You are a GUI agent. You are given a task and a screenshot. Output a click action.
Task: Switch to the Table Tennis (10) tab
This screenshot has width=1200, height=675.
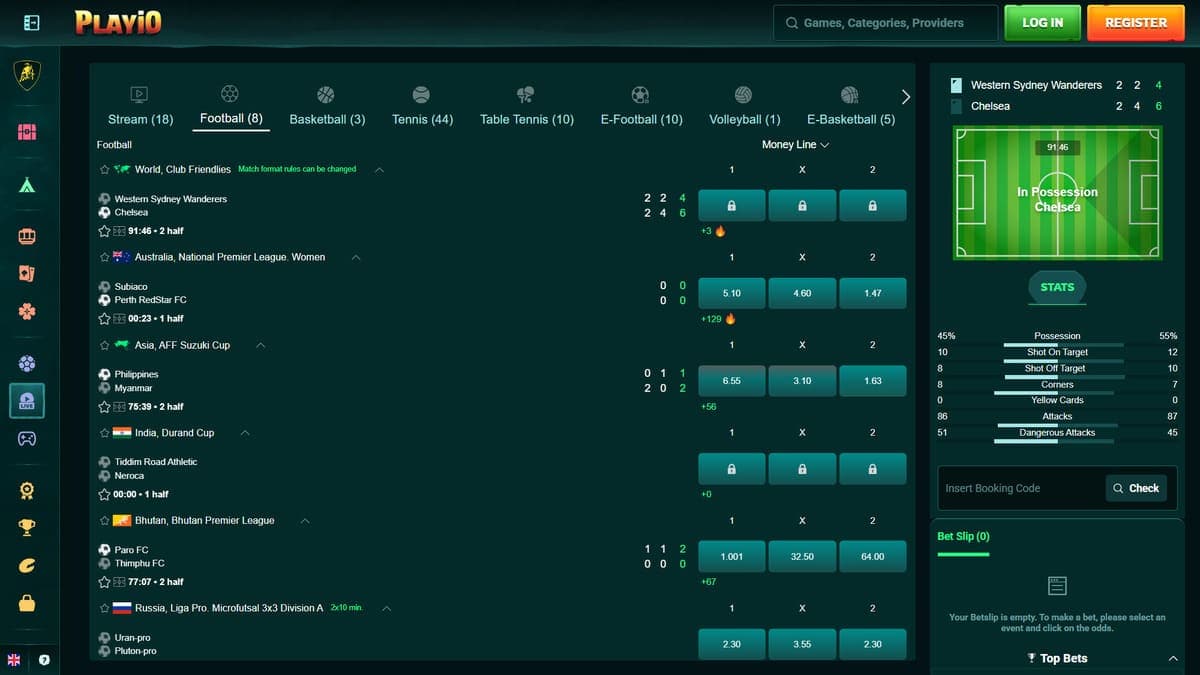click(x=527, y=108)
